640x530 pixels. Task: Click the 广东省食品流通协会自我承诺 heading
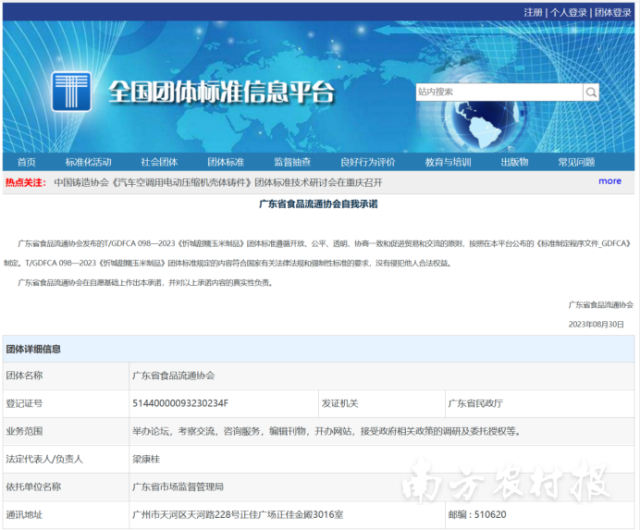[318, 204]
